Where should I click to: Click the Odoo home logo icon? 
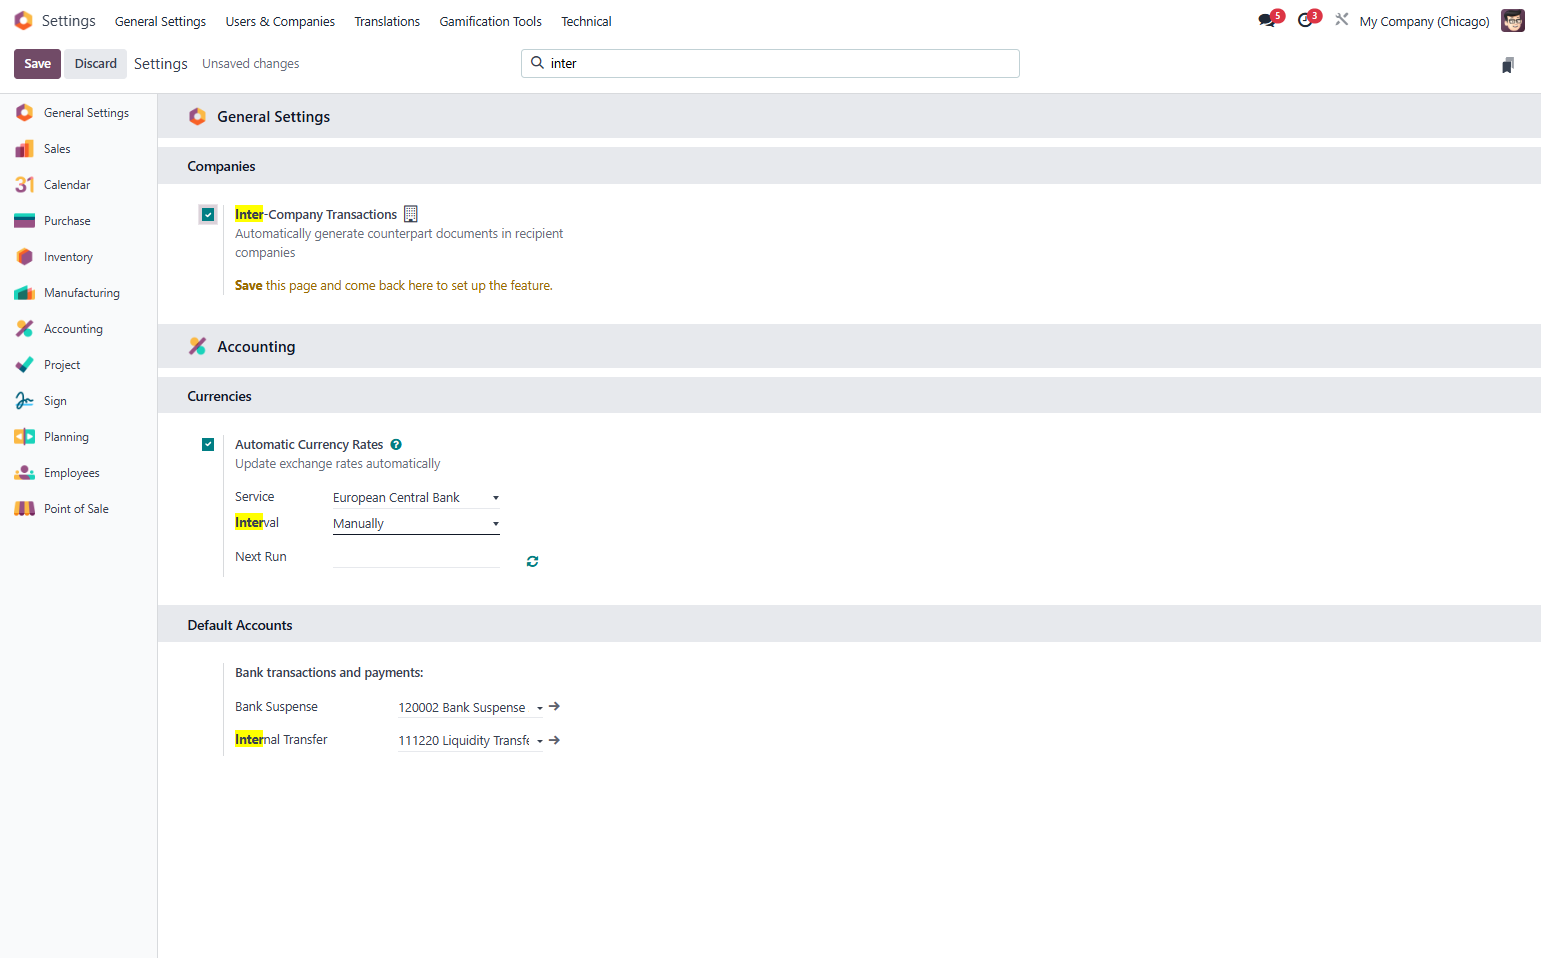click(23, 21)
